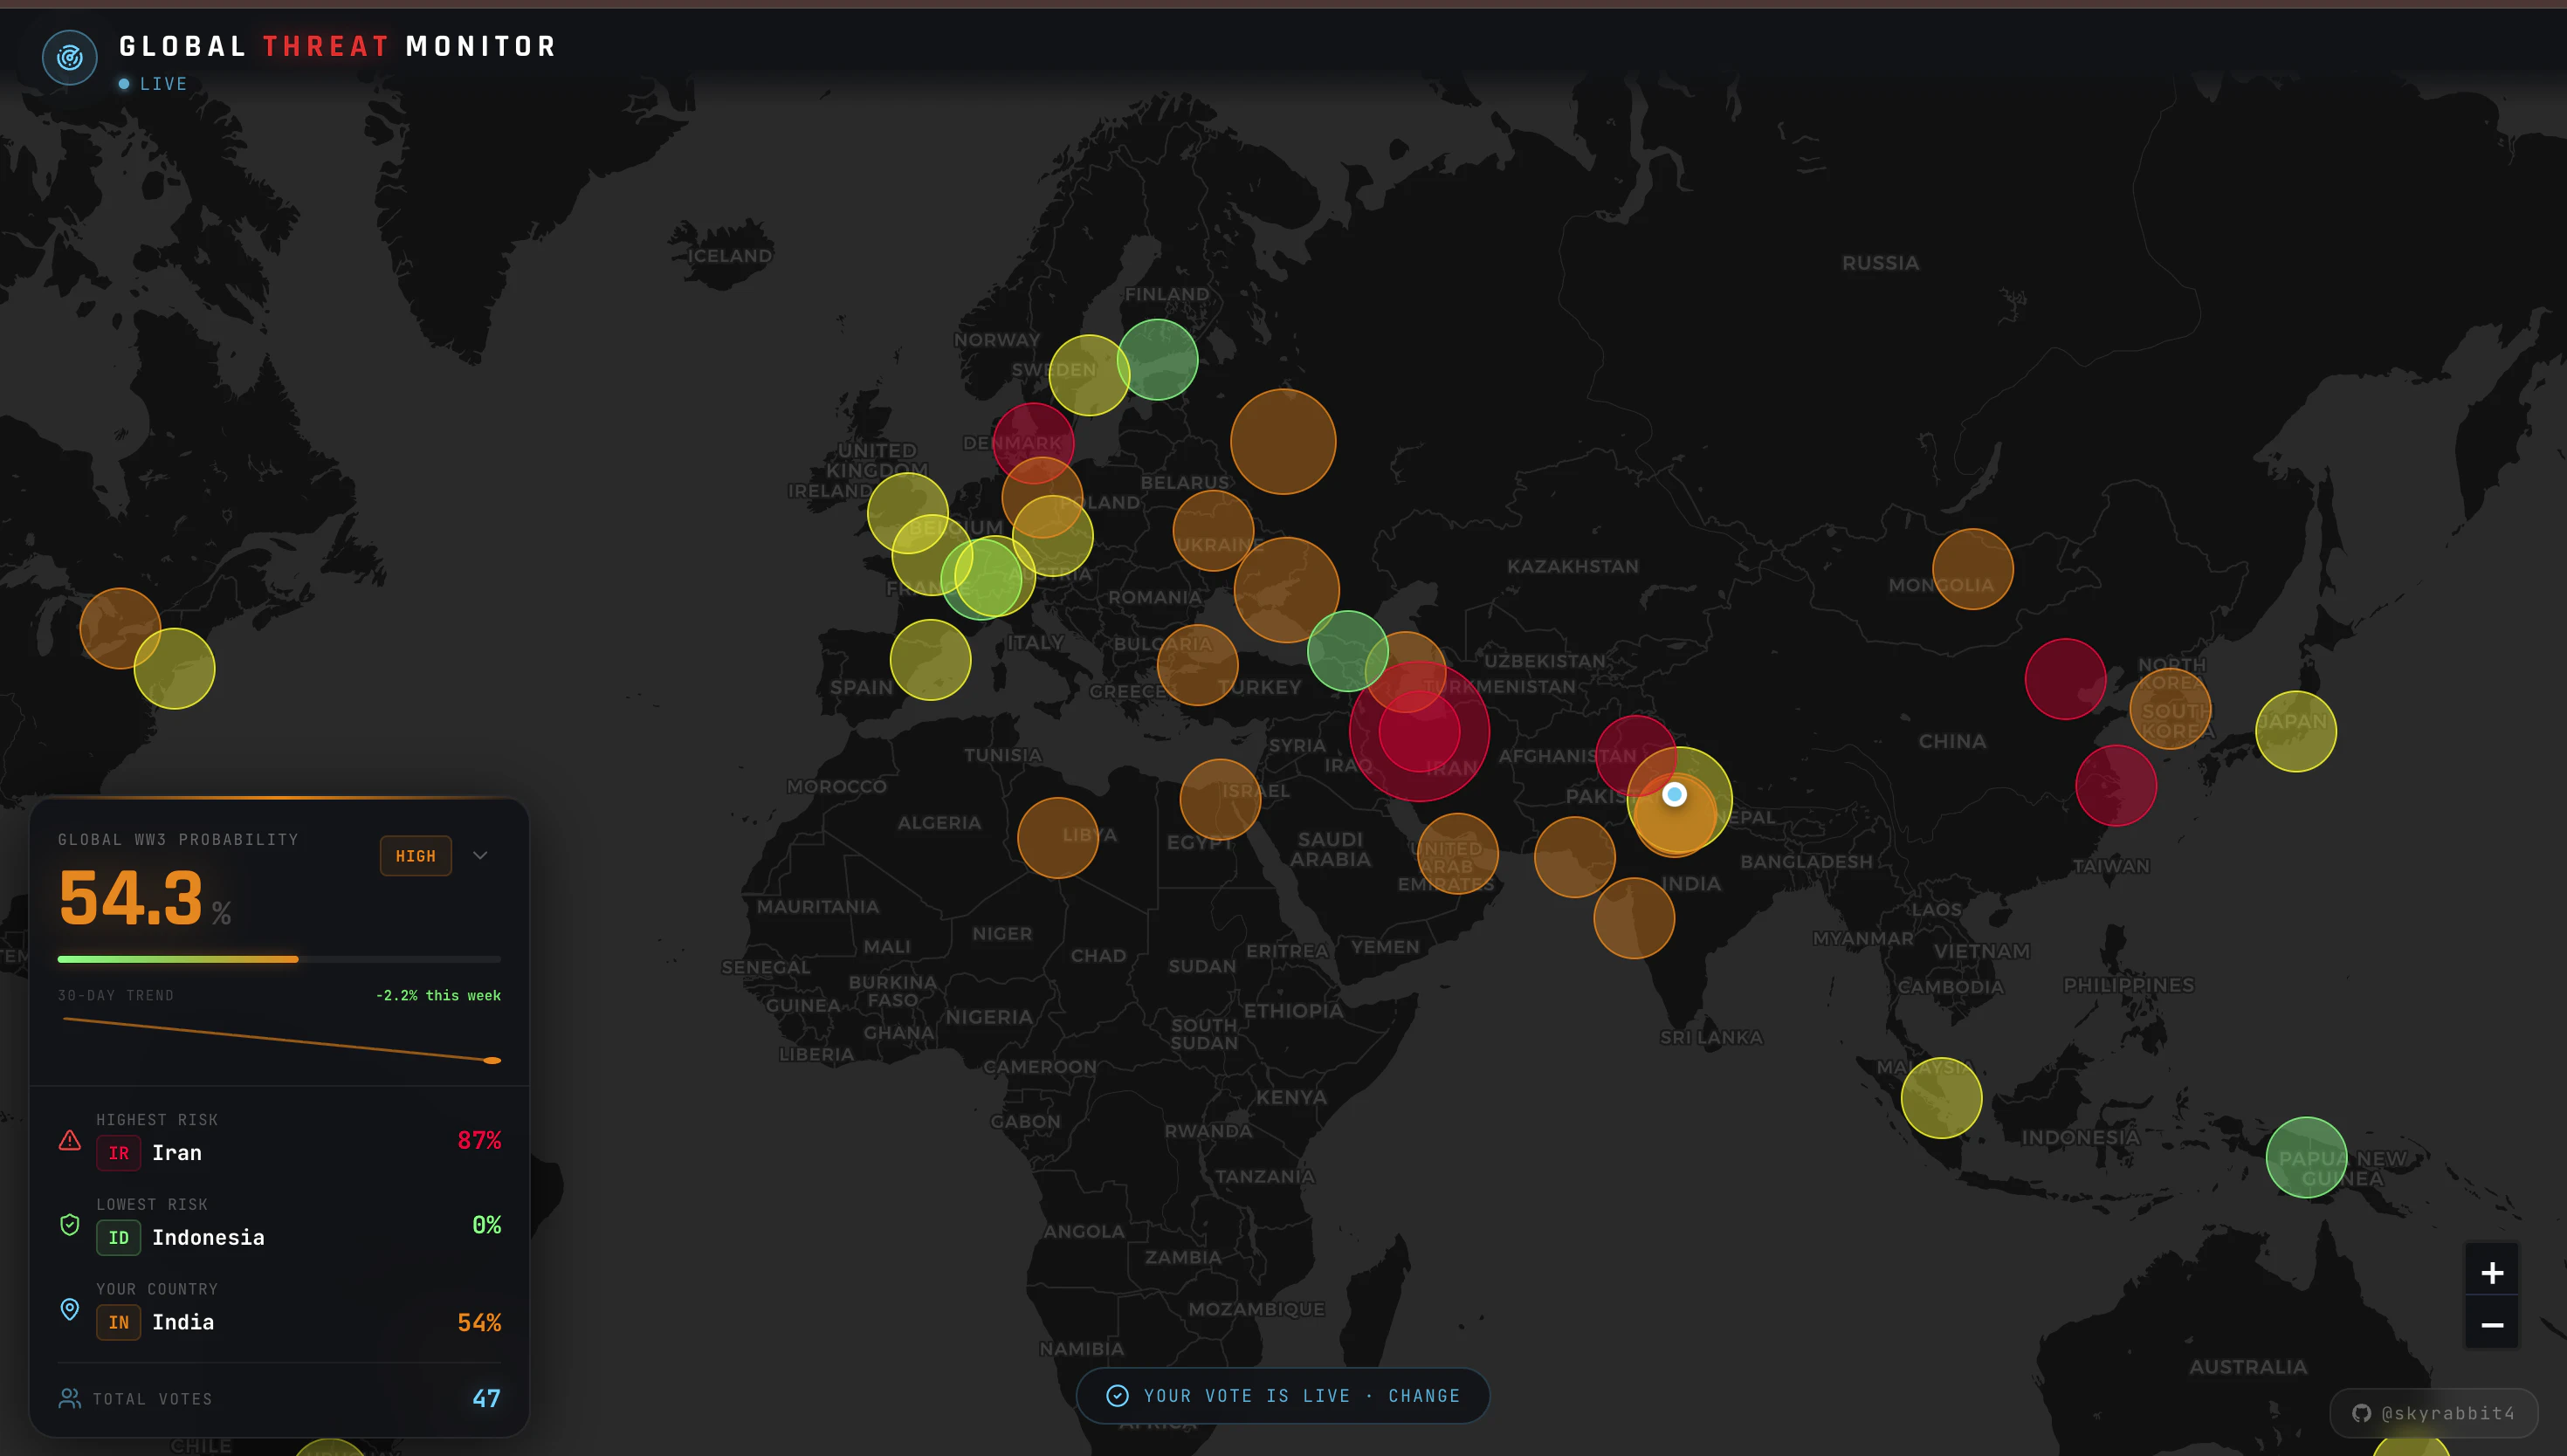Click the IR badge for Iran
2567x1456 pixels.
point(118,1152)
